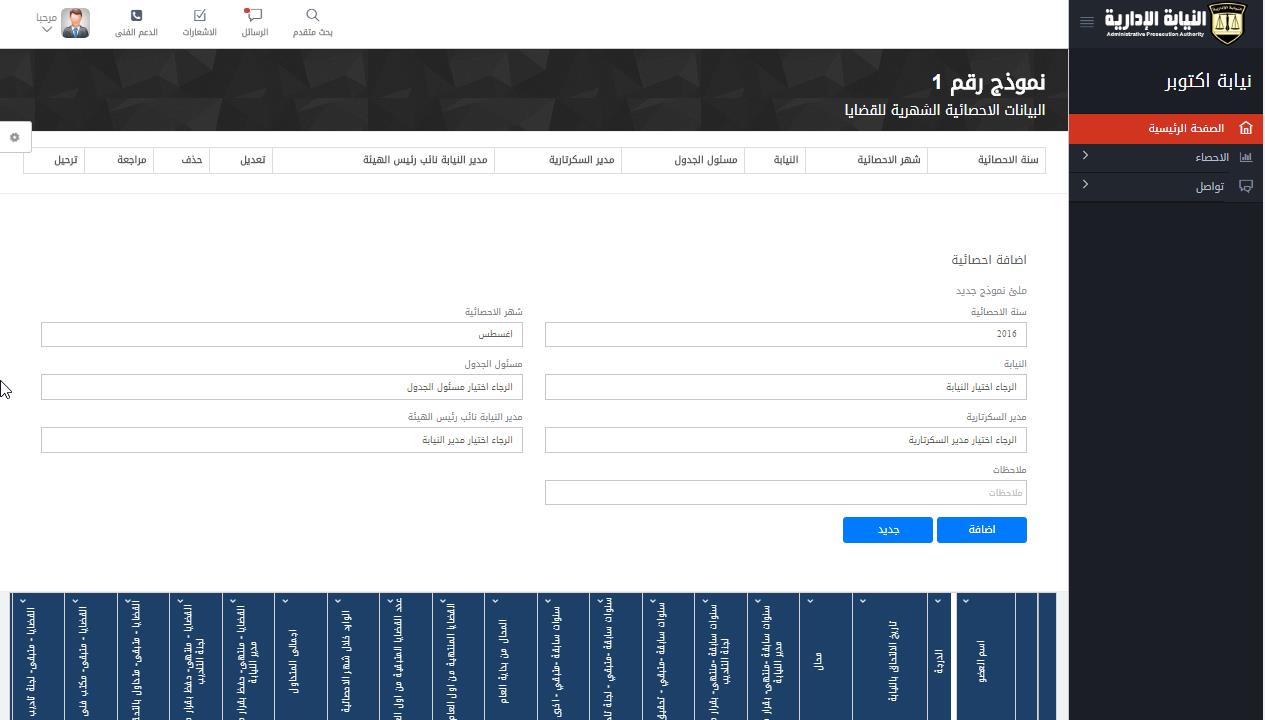Open the مدير السكرتارية selection dropdown
This screenshot has width=1265, height=720.
click(785, 440)
